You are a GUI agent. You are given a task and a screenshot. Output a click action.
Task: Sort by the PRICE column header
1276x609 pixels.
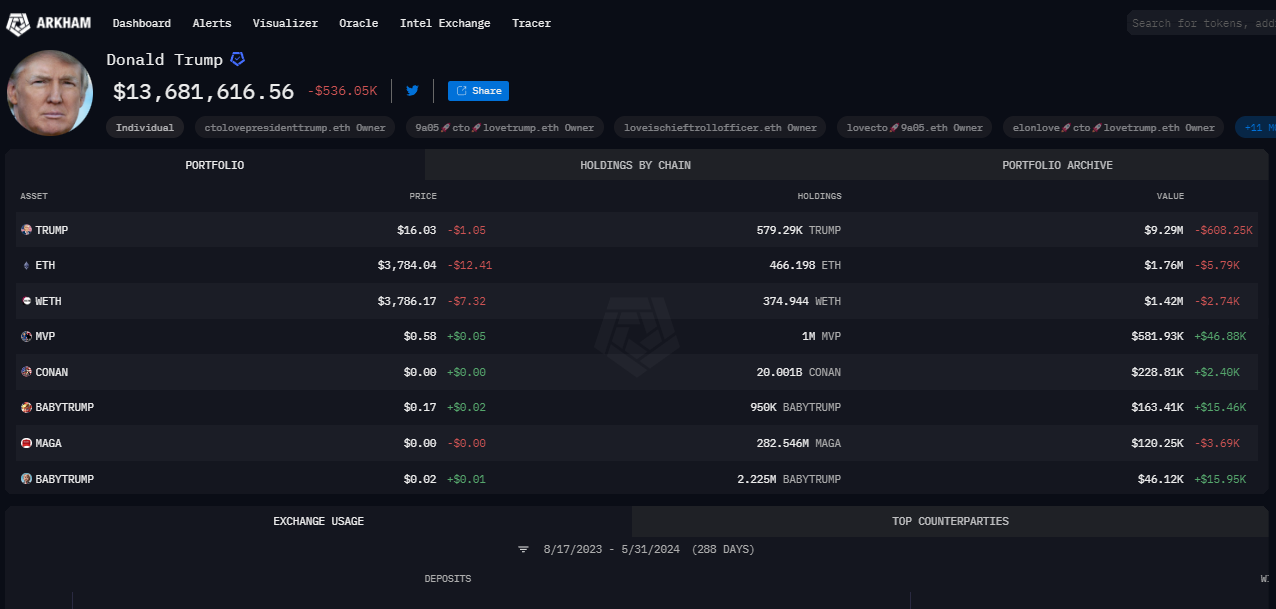tap(423, 196)
